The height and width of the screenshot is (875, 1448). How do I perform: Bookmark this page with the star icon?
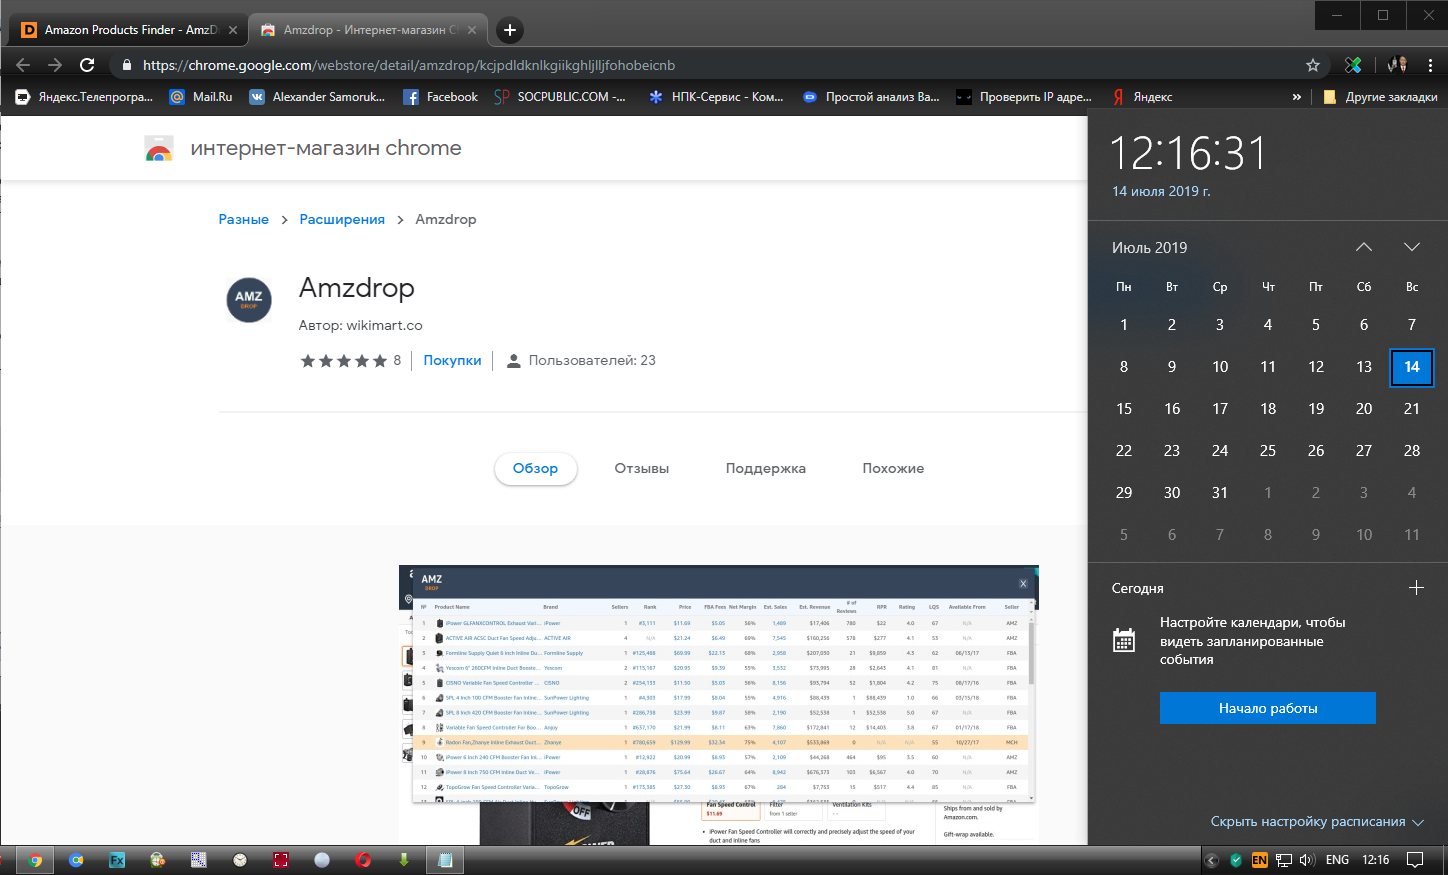click(1313, 65)
